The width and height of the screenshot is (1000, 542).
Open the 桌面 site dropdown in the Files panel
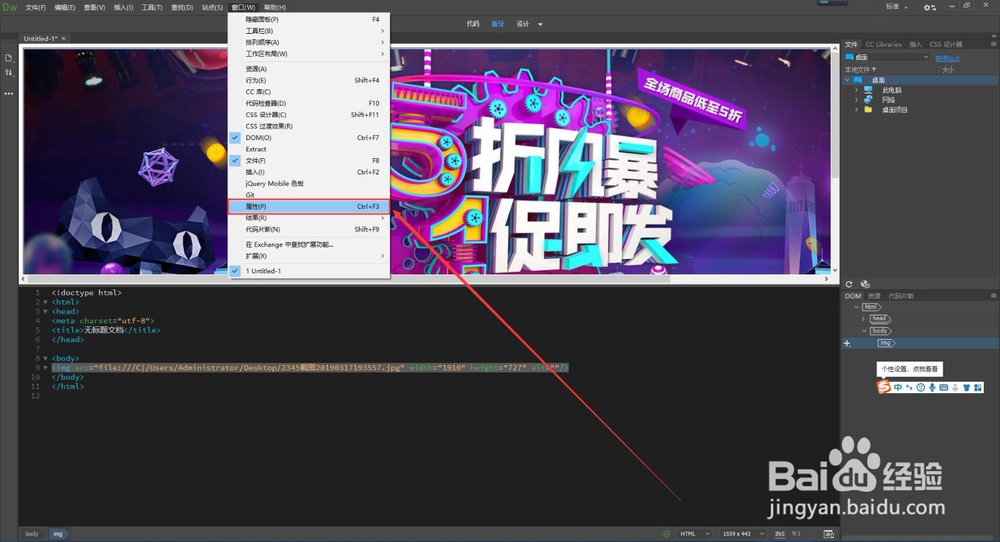(x=888, y=57)
